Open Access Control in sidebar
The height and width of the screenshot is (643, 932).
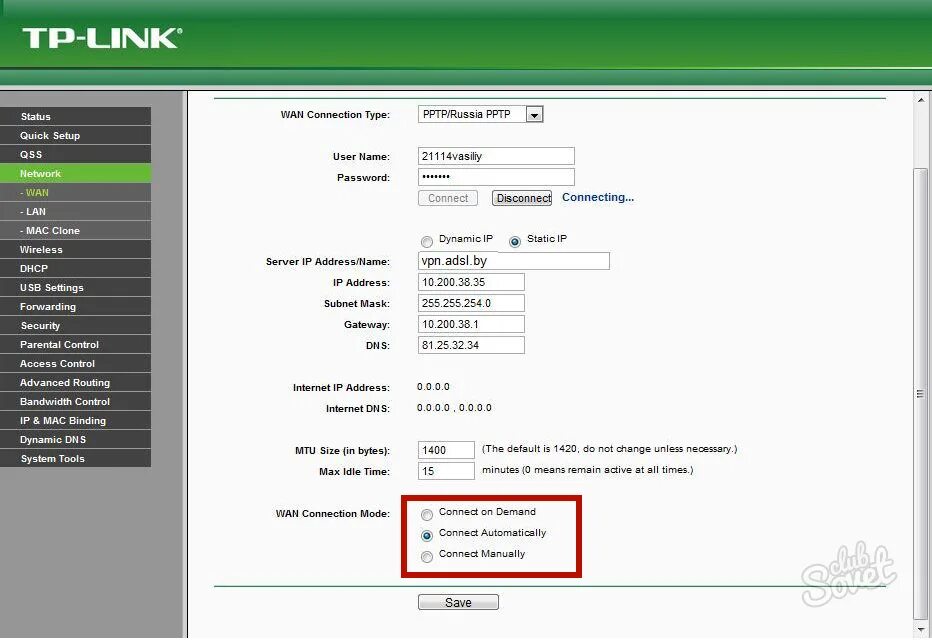tap(75, 364)
